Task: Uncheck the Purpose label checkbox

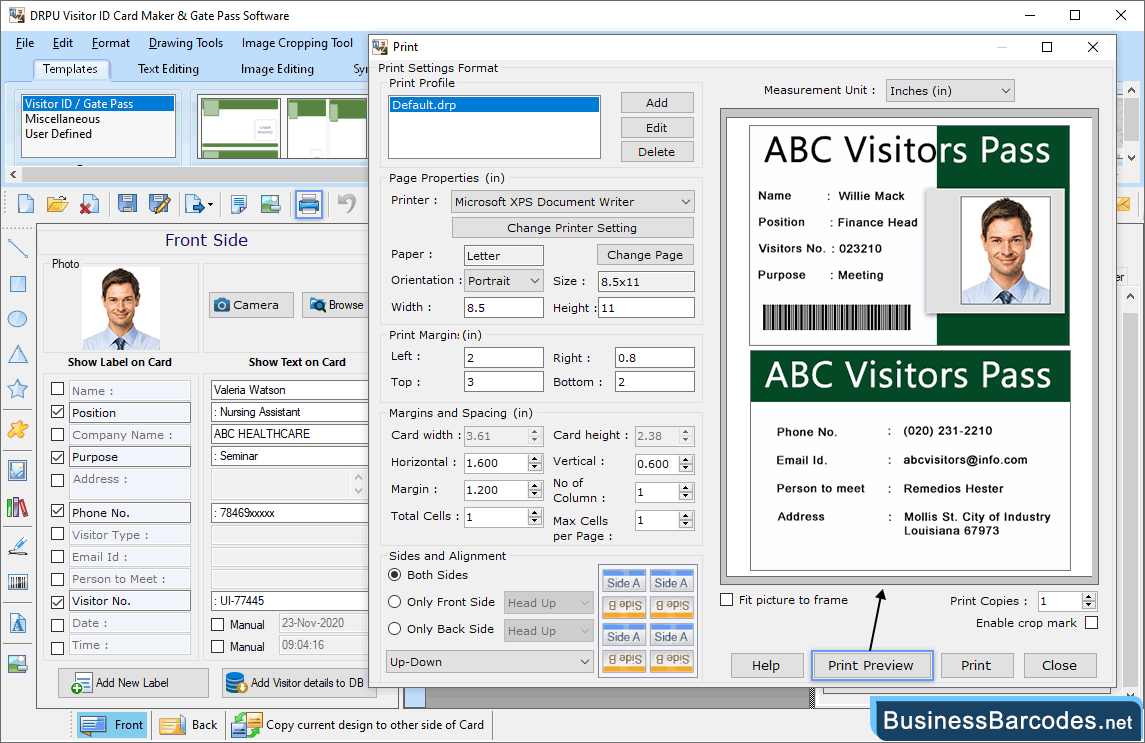Action: [58, 457]
